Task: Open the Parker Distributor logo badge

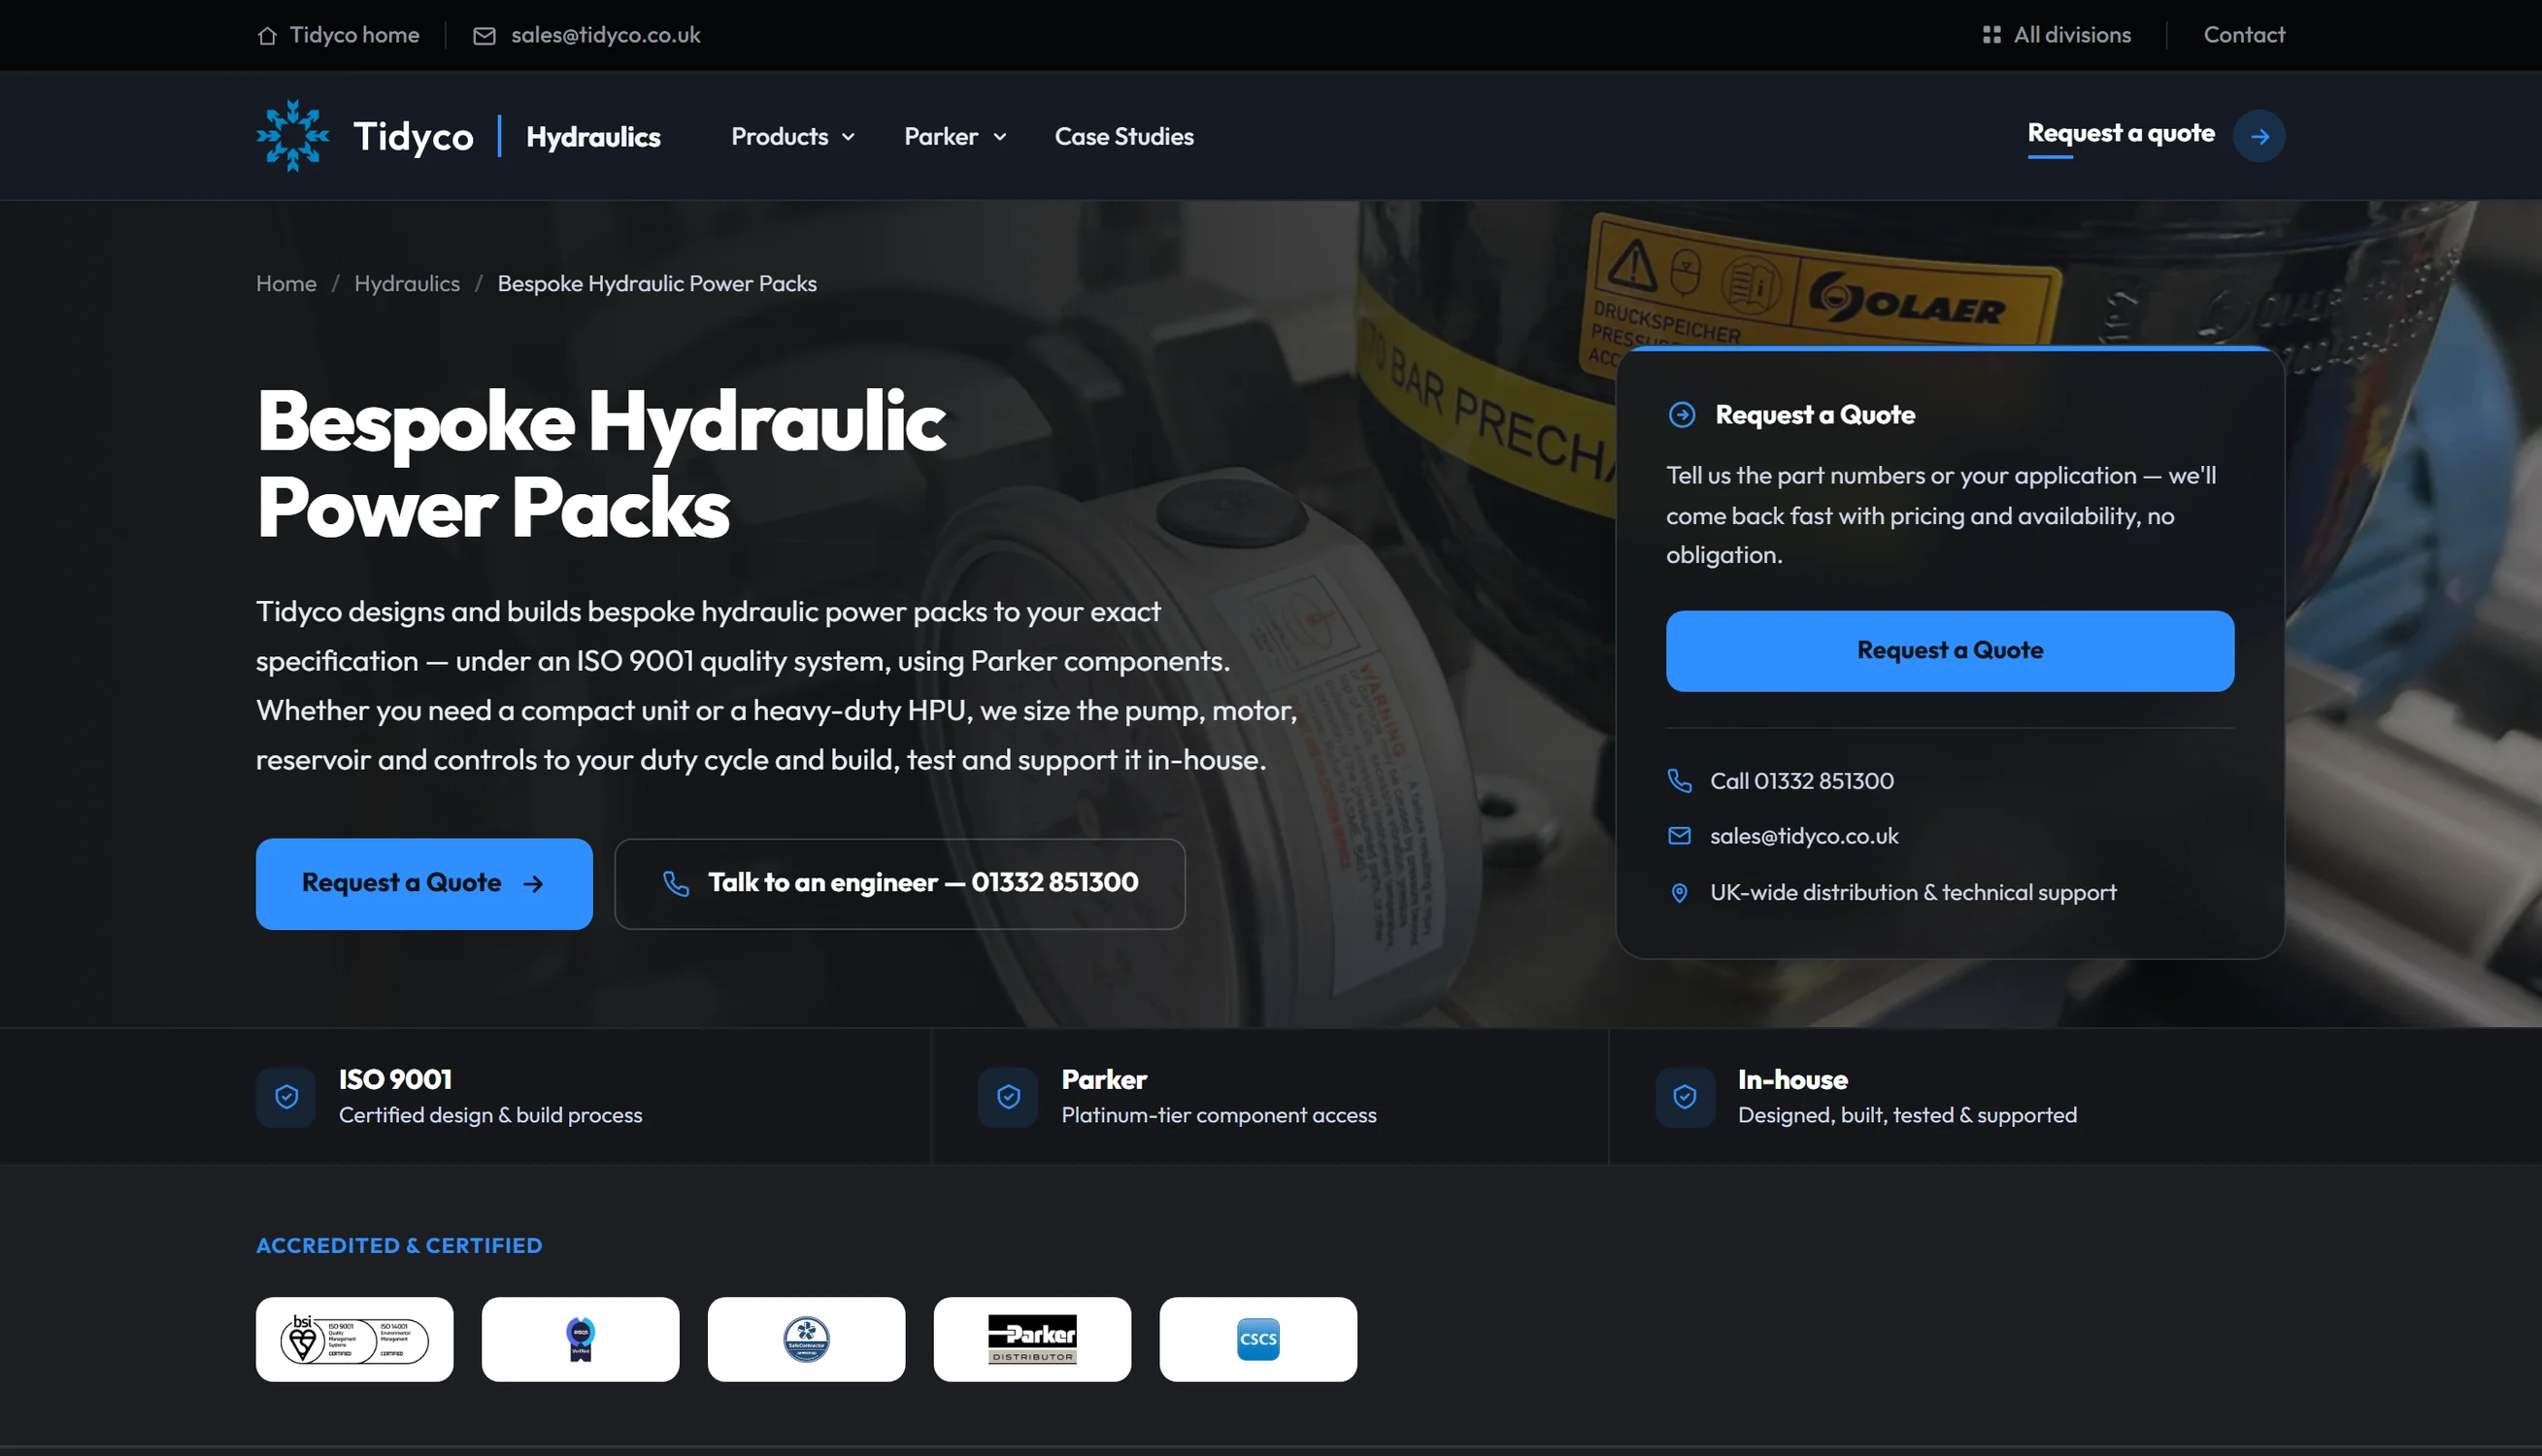Action: click(1032, 1339)
